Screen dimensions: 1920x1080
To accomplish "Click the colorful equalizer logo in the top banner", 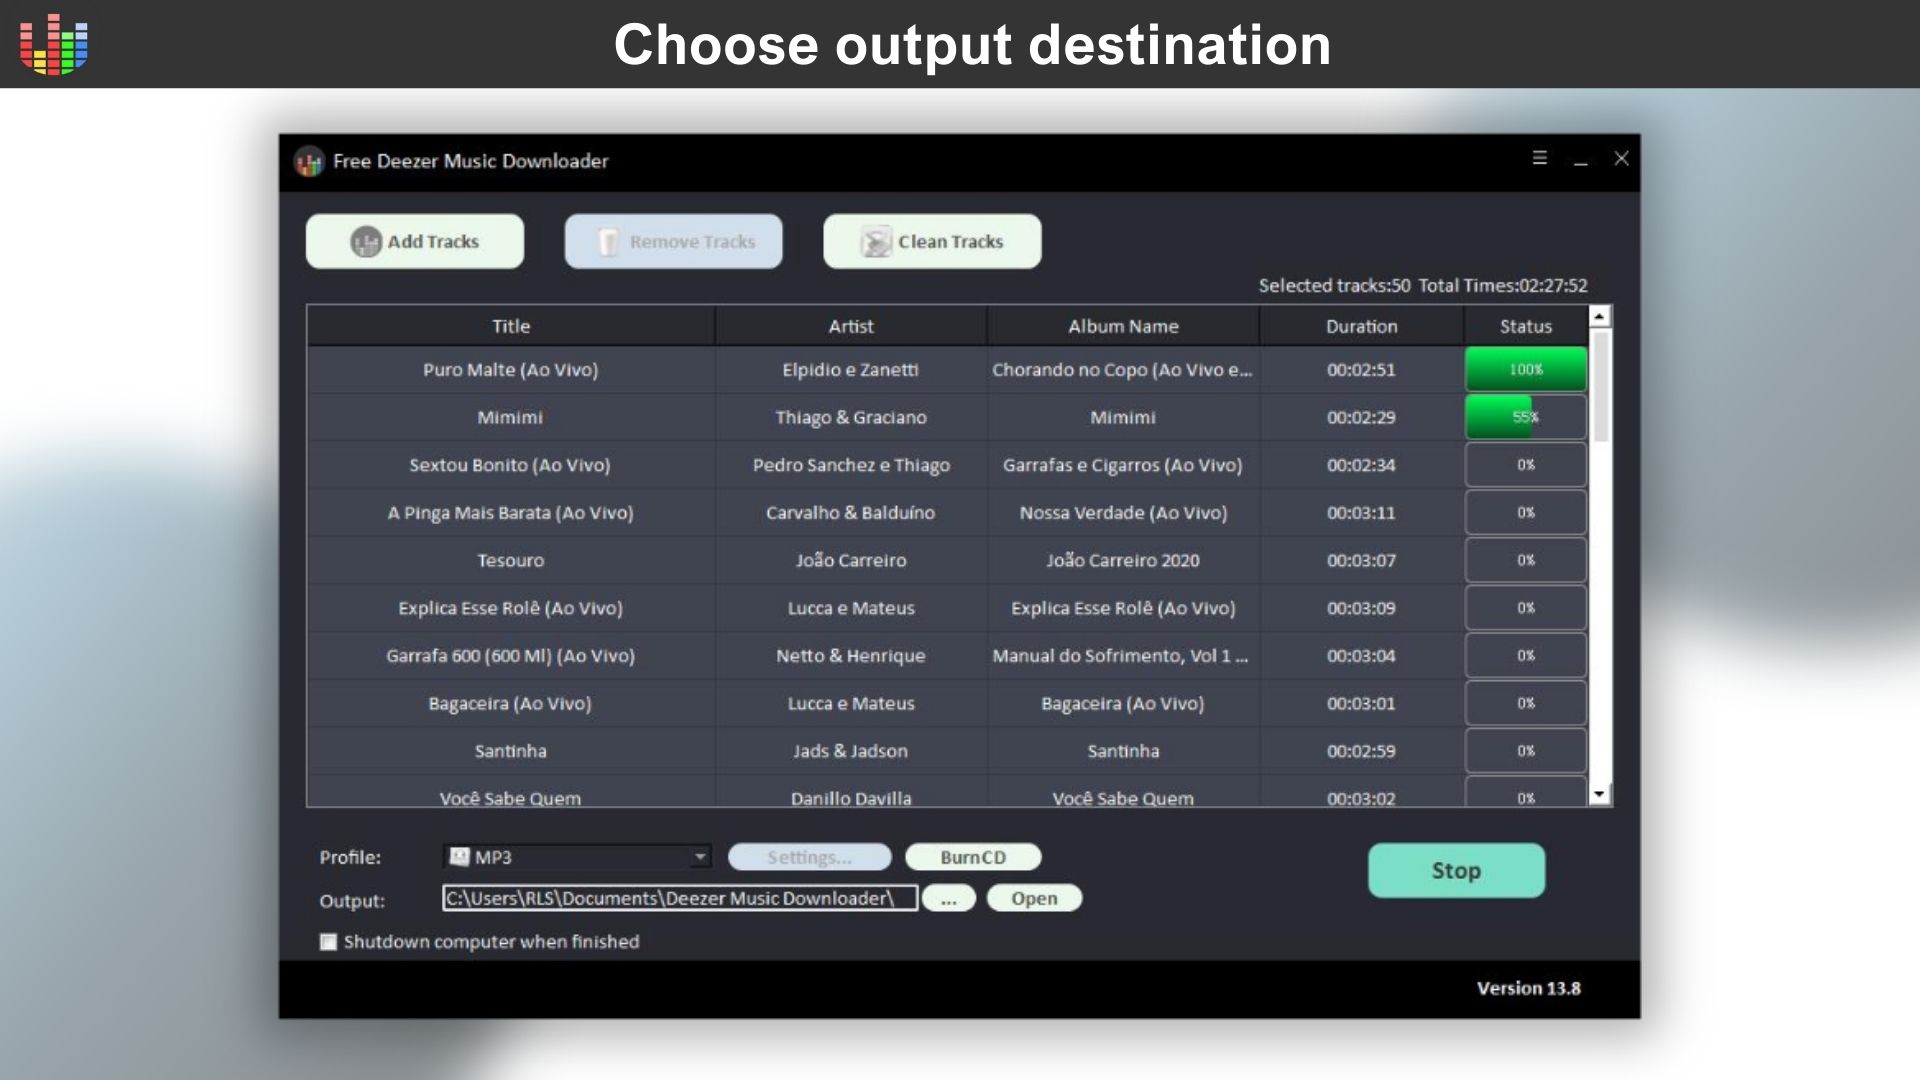I will coord(54,45).
